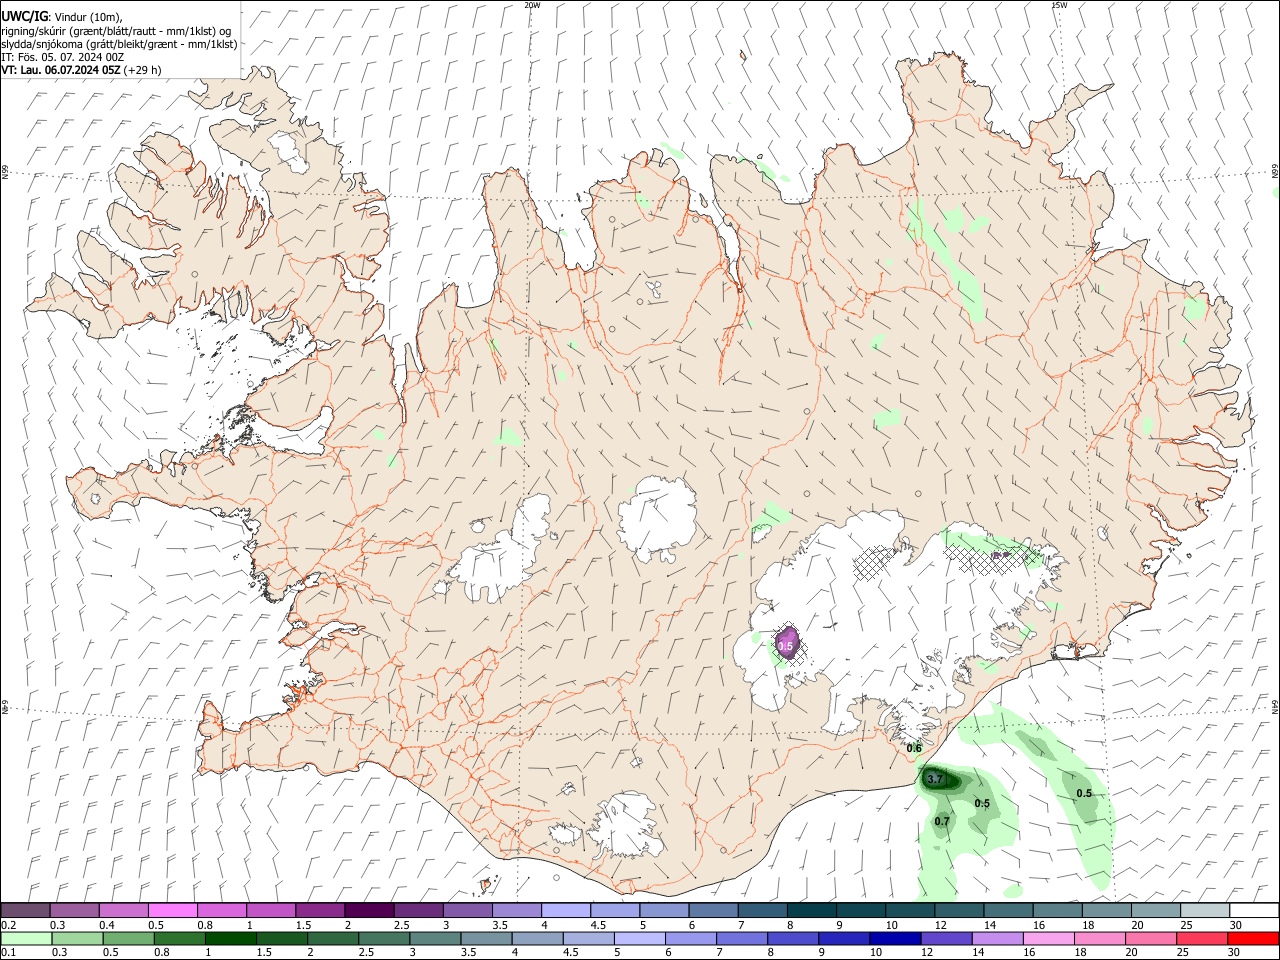Click the bright pink 0.5 snow legend swatch
Image resolution: width=1280 pixels, height=960 pixels.
[x=172, y=910]
